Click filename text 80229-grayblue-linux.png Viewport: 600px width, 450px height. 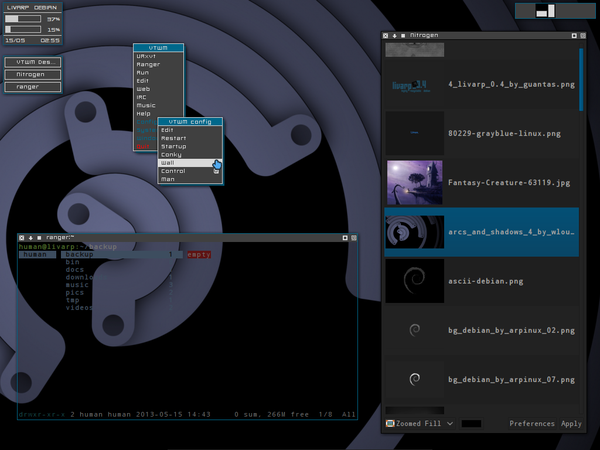pos(504,134)
